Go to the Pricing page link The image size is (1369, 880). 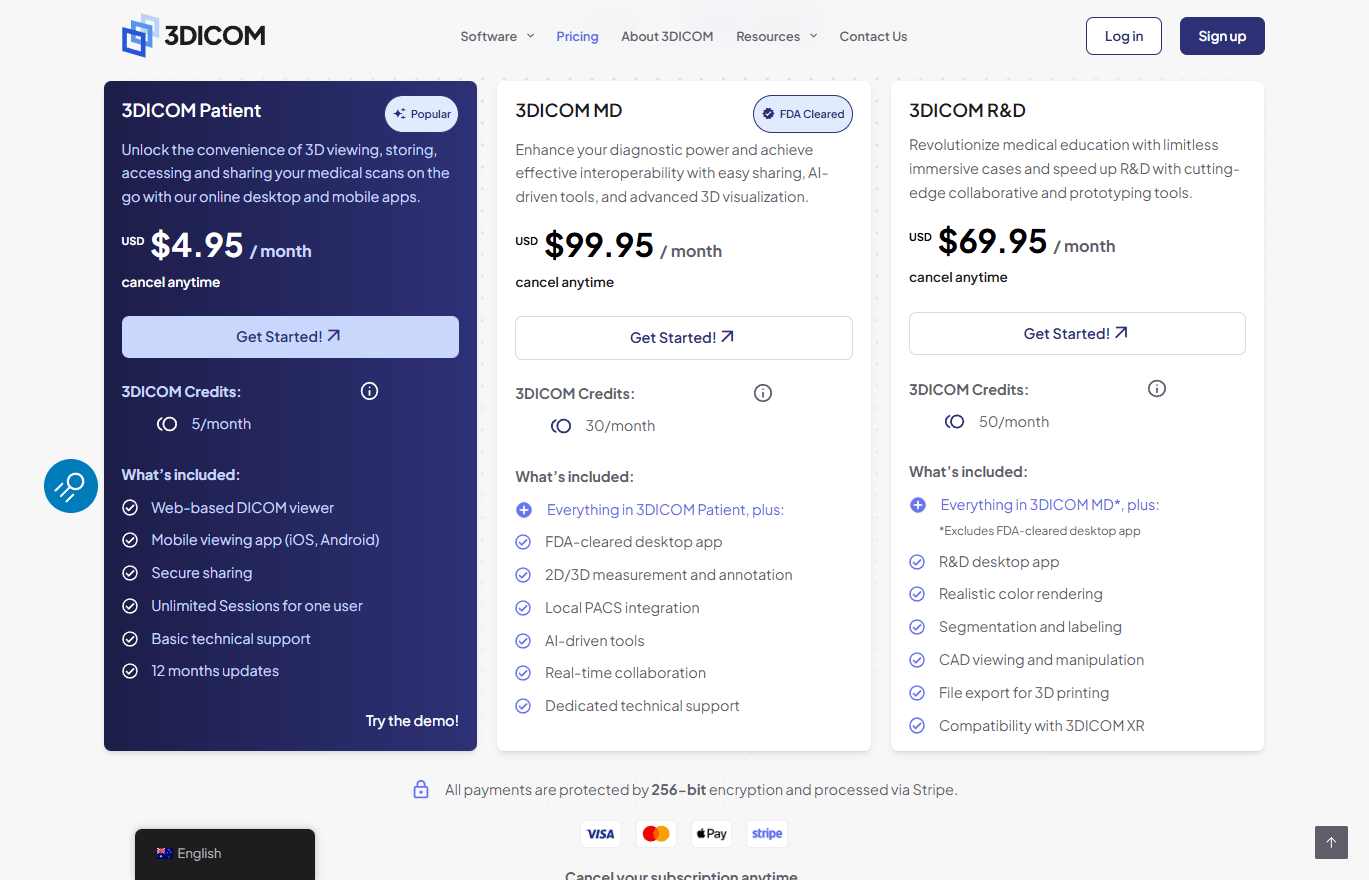click(577, 36)
